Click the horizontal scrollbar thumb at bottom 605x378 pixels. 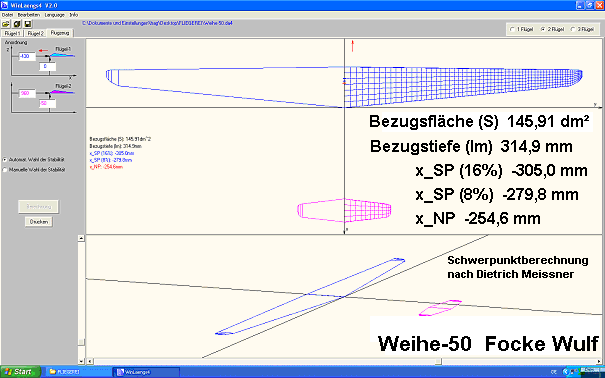[438, 361]
